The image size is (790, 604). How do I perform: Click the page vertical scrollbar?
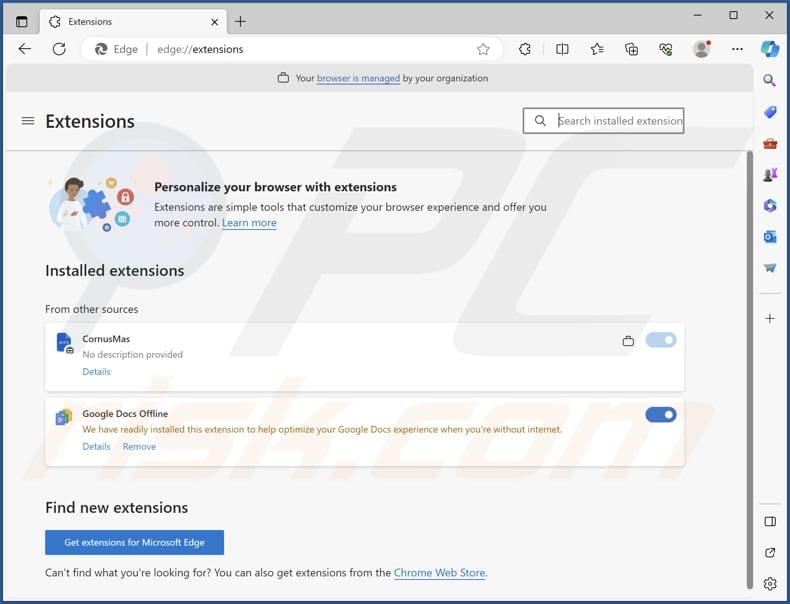pos(750,369)
